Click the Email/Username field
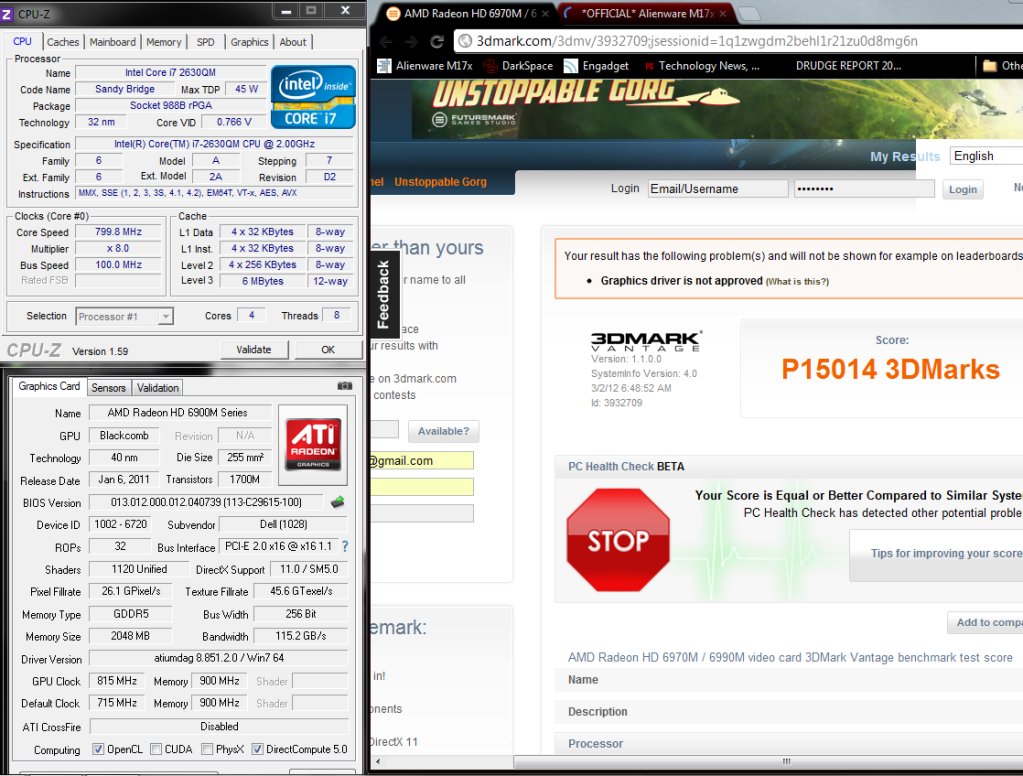 [x=718, y=189]
